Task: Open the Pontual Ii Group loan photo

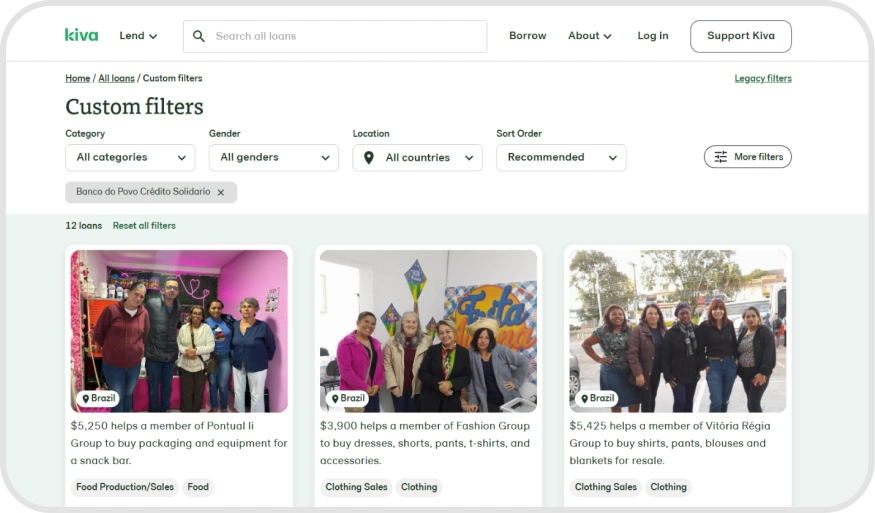Action: click(x=179, y=331)
